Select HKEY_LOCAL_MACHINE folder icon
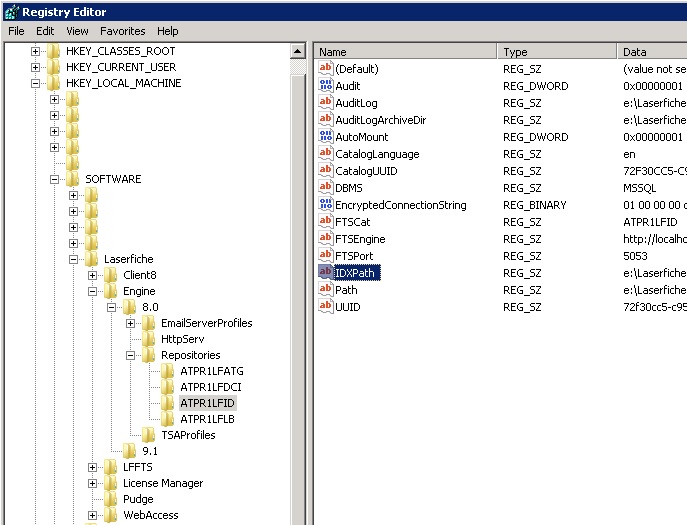Viewport: 687px width, 525px height. (x=53, y=83)
